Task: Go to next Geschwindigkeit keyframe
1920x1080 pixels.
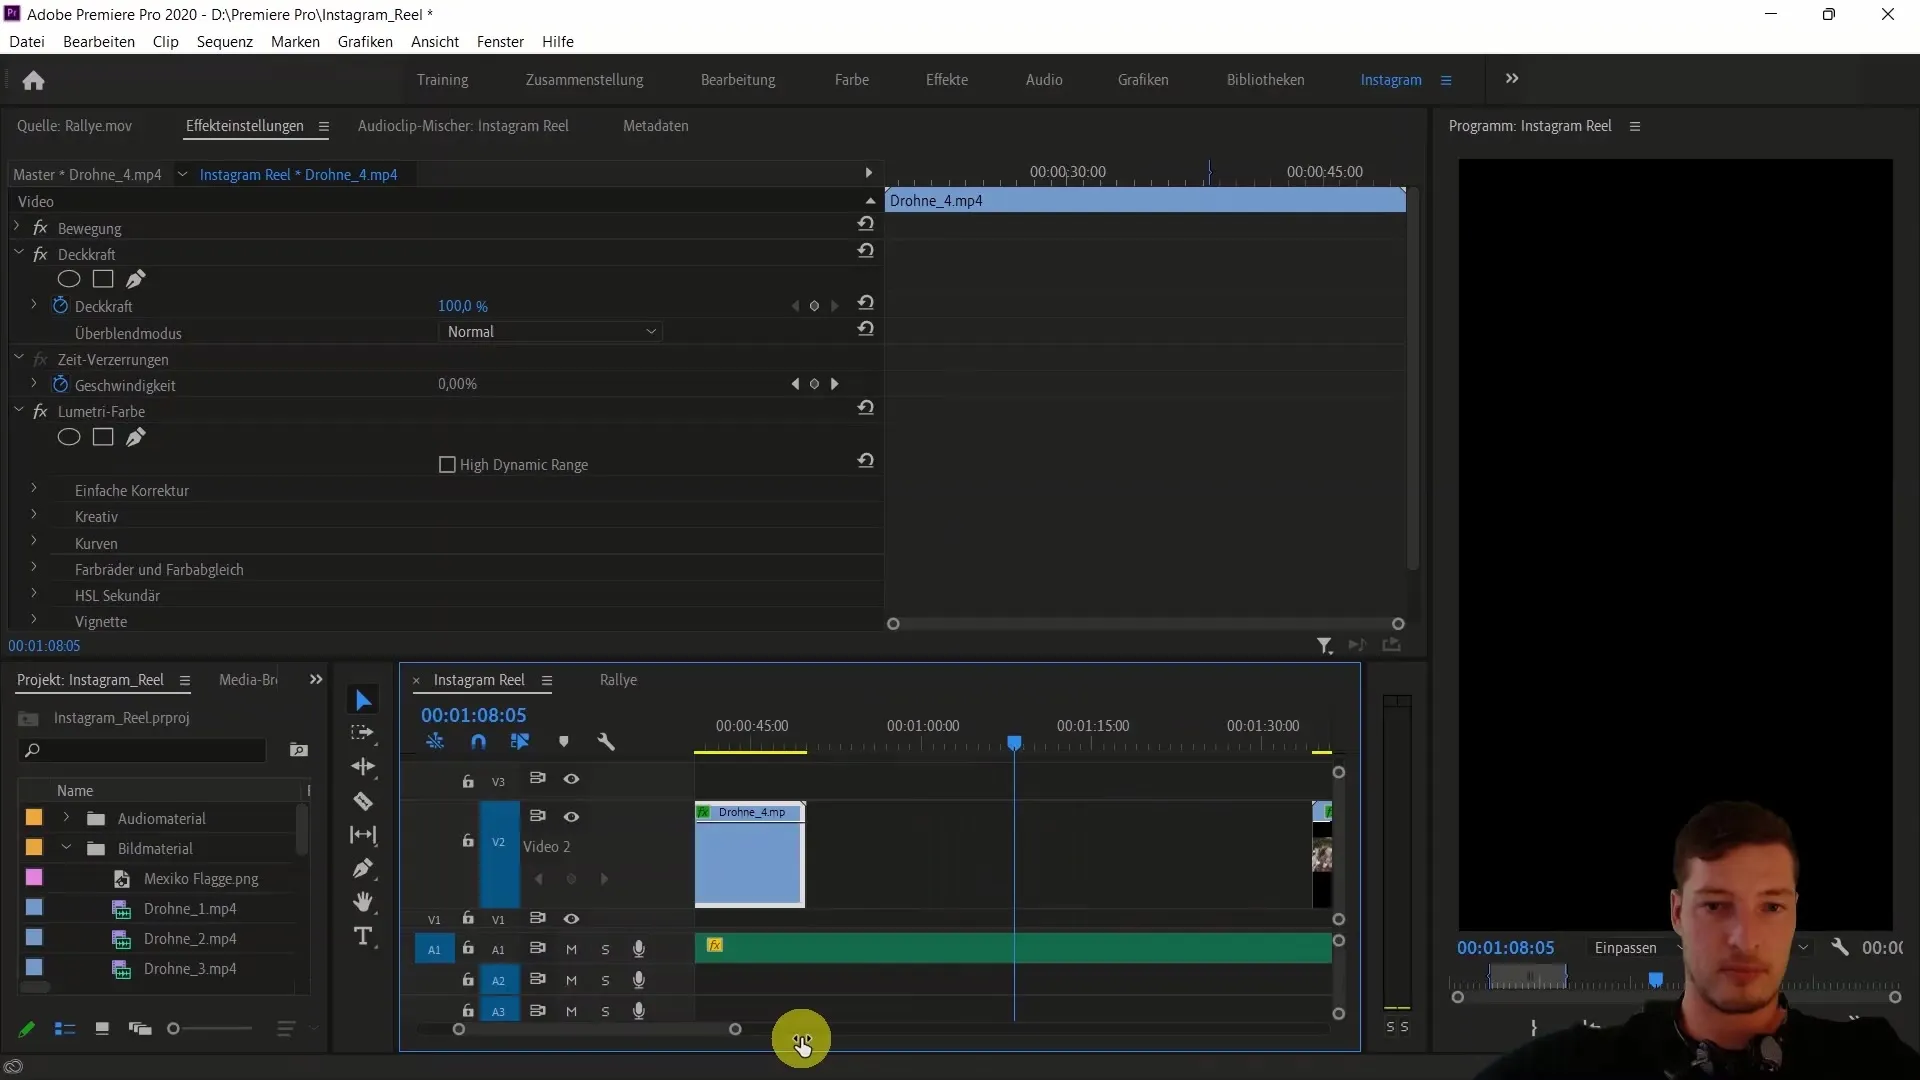Action: pyautogui.click(x=835, y=384)
